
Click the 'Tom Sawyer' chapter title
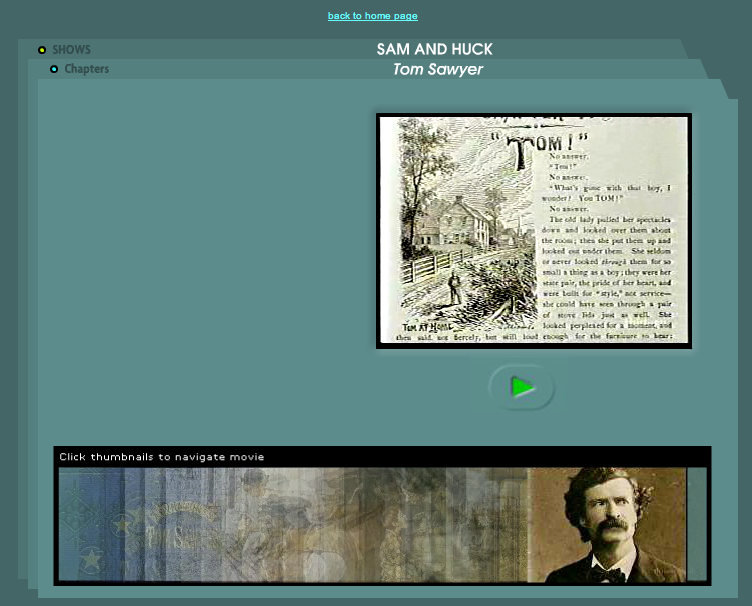pyautogui.click(x=438, y=70)
